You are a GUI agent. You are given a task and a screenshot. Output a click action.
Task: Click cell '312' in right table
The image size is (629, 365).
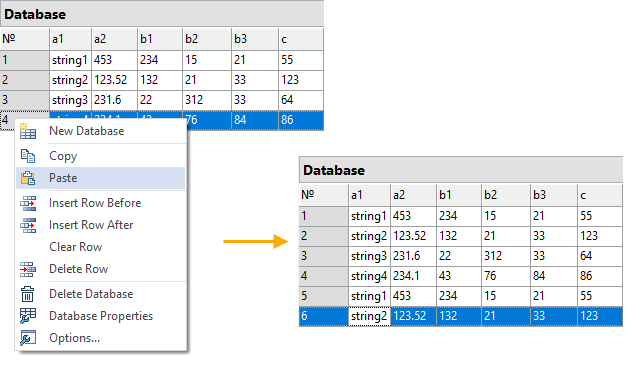click(506, 256)
